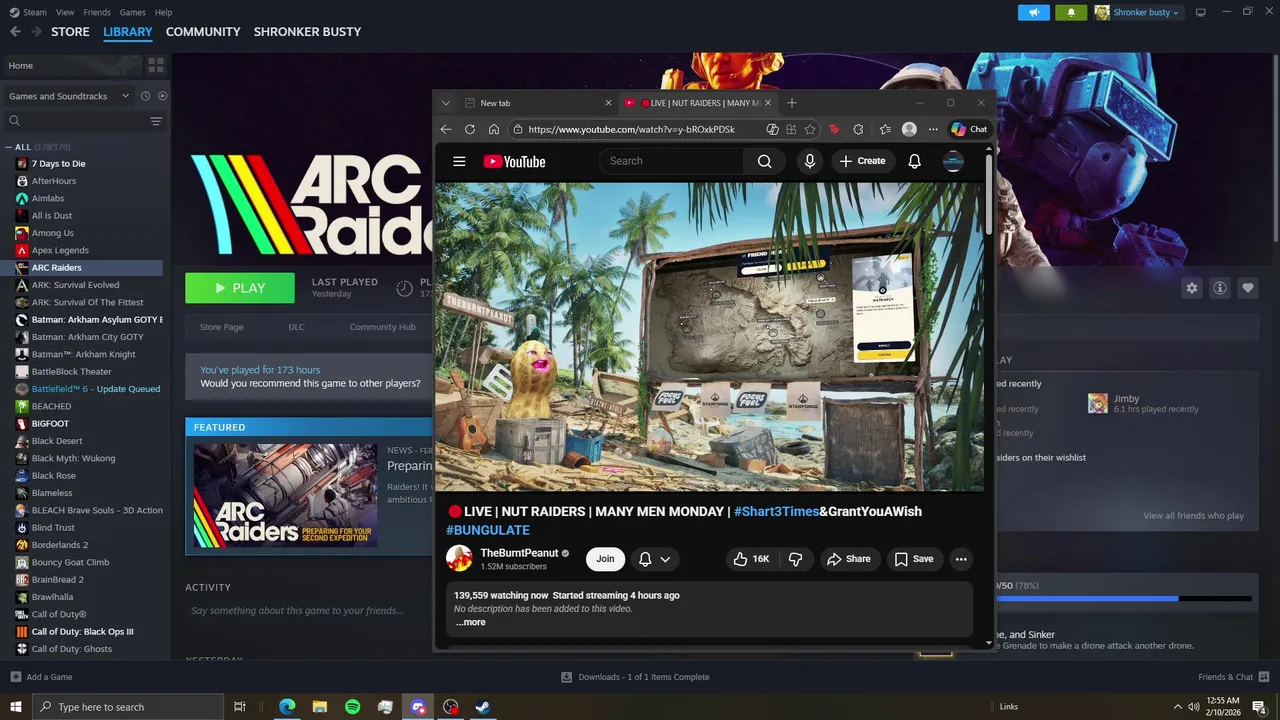Open browser extensions puzzle icon
Viewport: 1280px width, 720px height.
(858, 129)
